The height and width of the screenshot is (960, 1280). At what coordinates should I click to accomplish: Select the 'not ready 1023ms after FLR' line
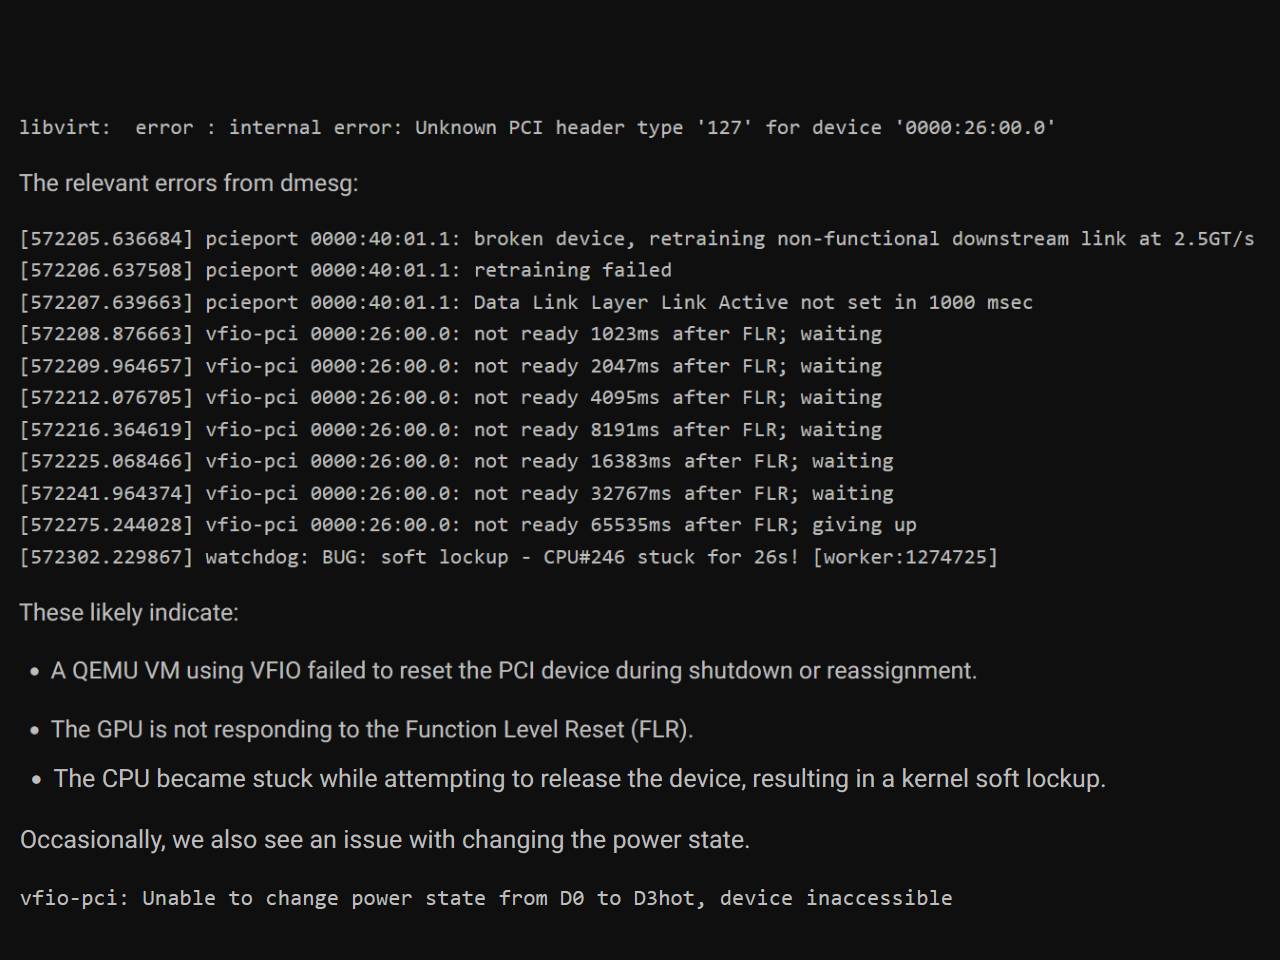(450, 334)
